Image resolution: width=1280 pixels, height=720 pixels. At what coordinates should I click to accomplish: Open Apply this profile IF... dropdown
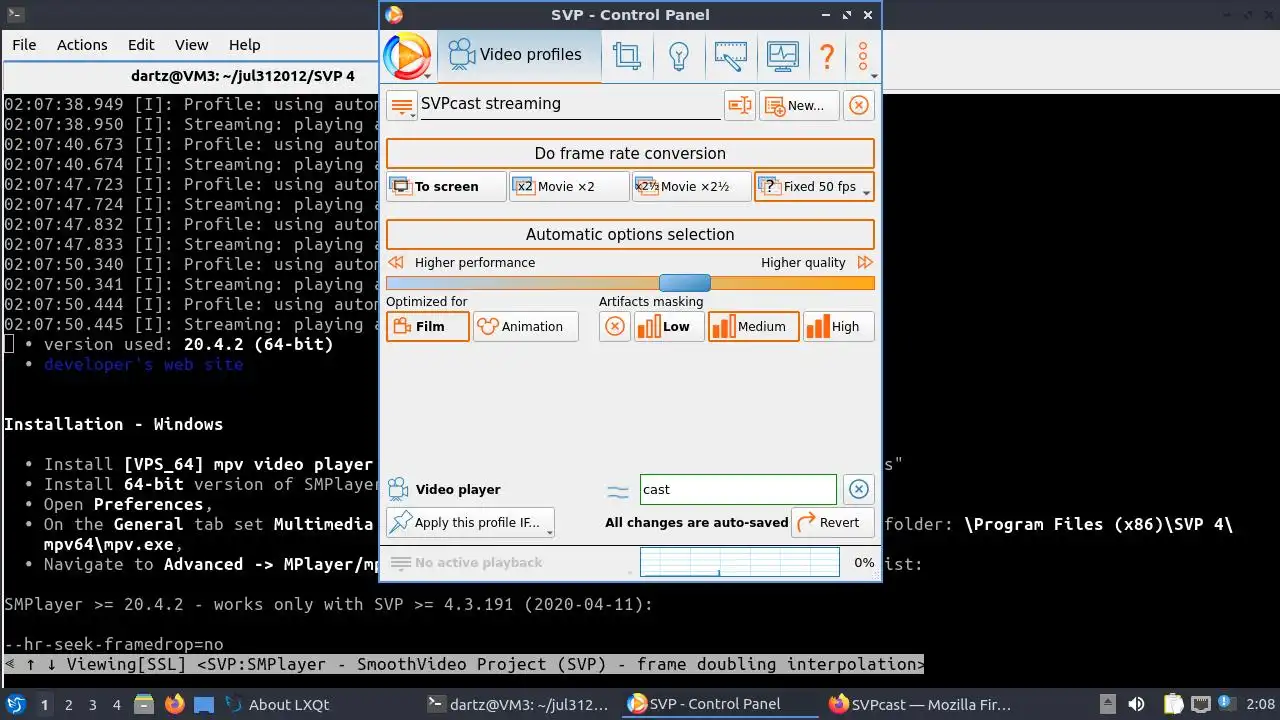(470, 522)
